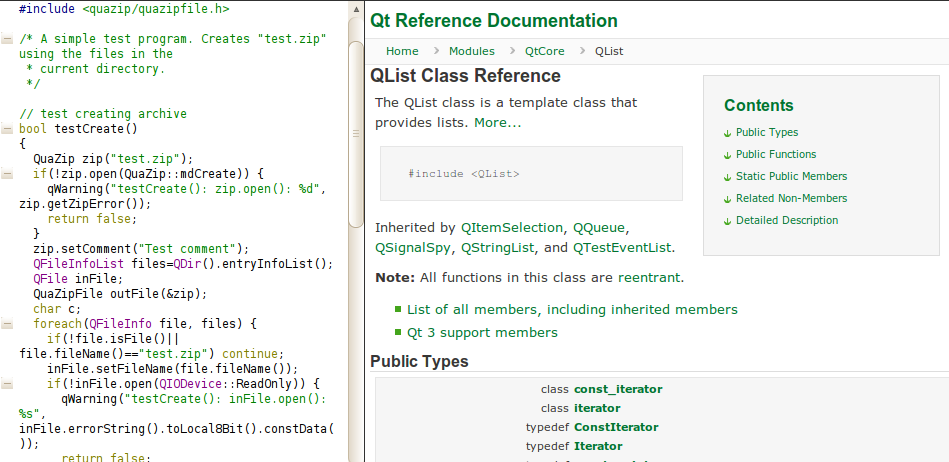Navigate to QtCore breadcrumb item
The height and width of the screenshot is (462, 949).
pos(544,51)
